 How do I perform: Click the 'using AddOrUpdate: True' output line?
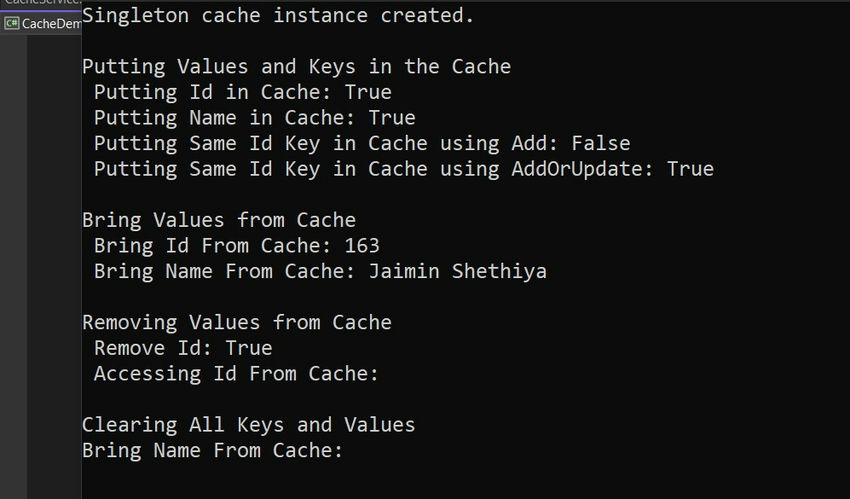pyautogui.click(x=403, y=169)
